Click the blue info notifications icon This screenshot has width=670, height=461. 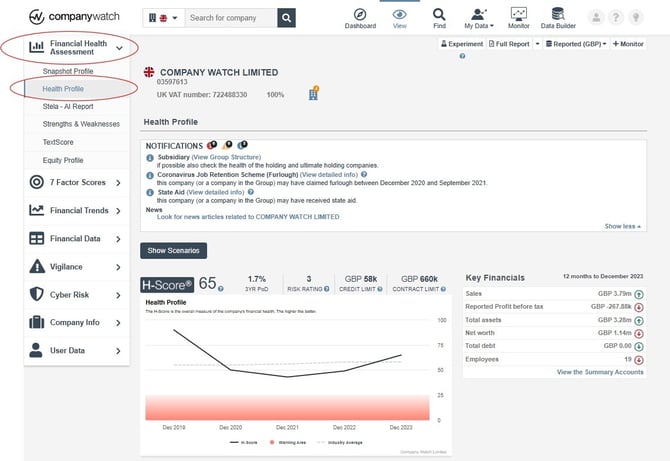(243, 145)
